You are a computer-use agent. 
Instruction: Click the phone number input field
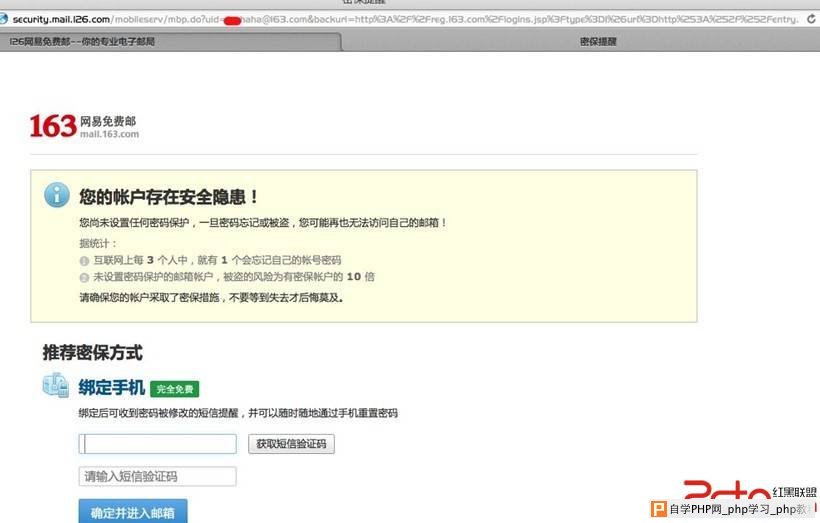pos(157,444)
